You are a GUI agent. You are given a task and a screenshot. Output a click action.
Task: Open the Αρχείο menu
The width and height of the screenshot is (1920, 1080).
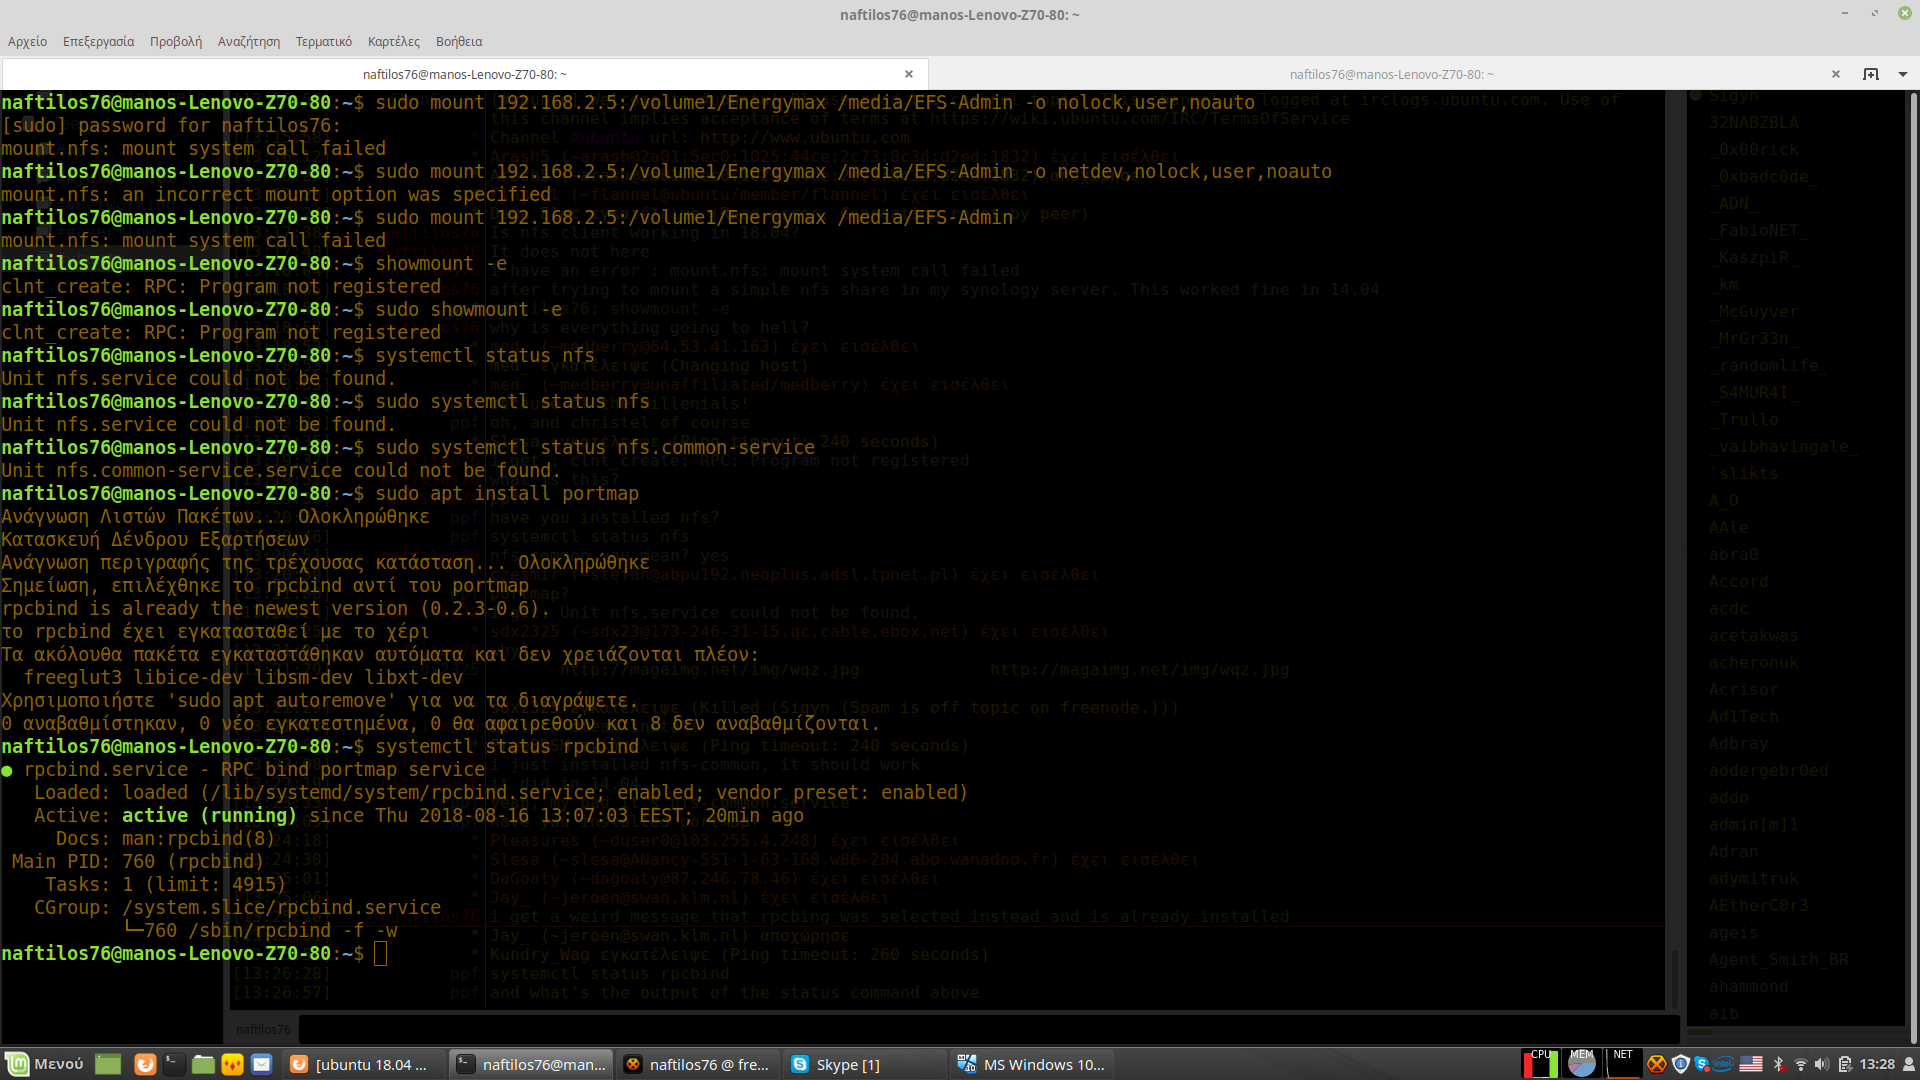click(27, 41)
